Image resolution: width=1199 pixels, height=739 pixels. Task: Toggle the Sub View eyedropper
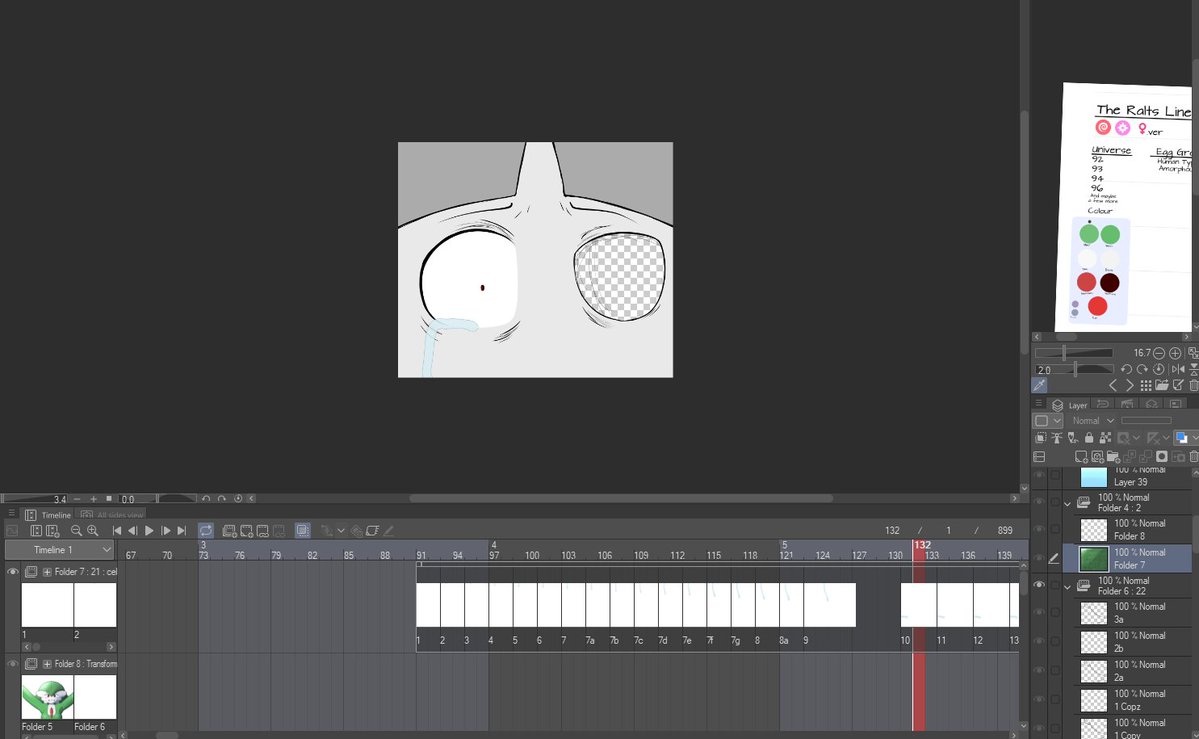tap(1039, 385)
